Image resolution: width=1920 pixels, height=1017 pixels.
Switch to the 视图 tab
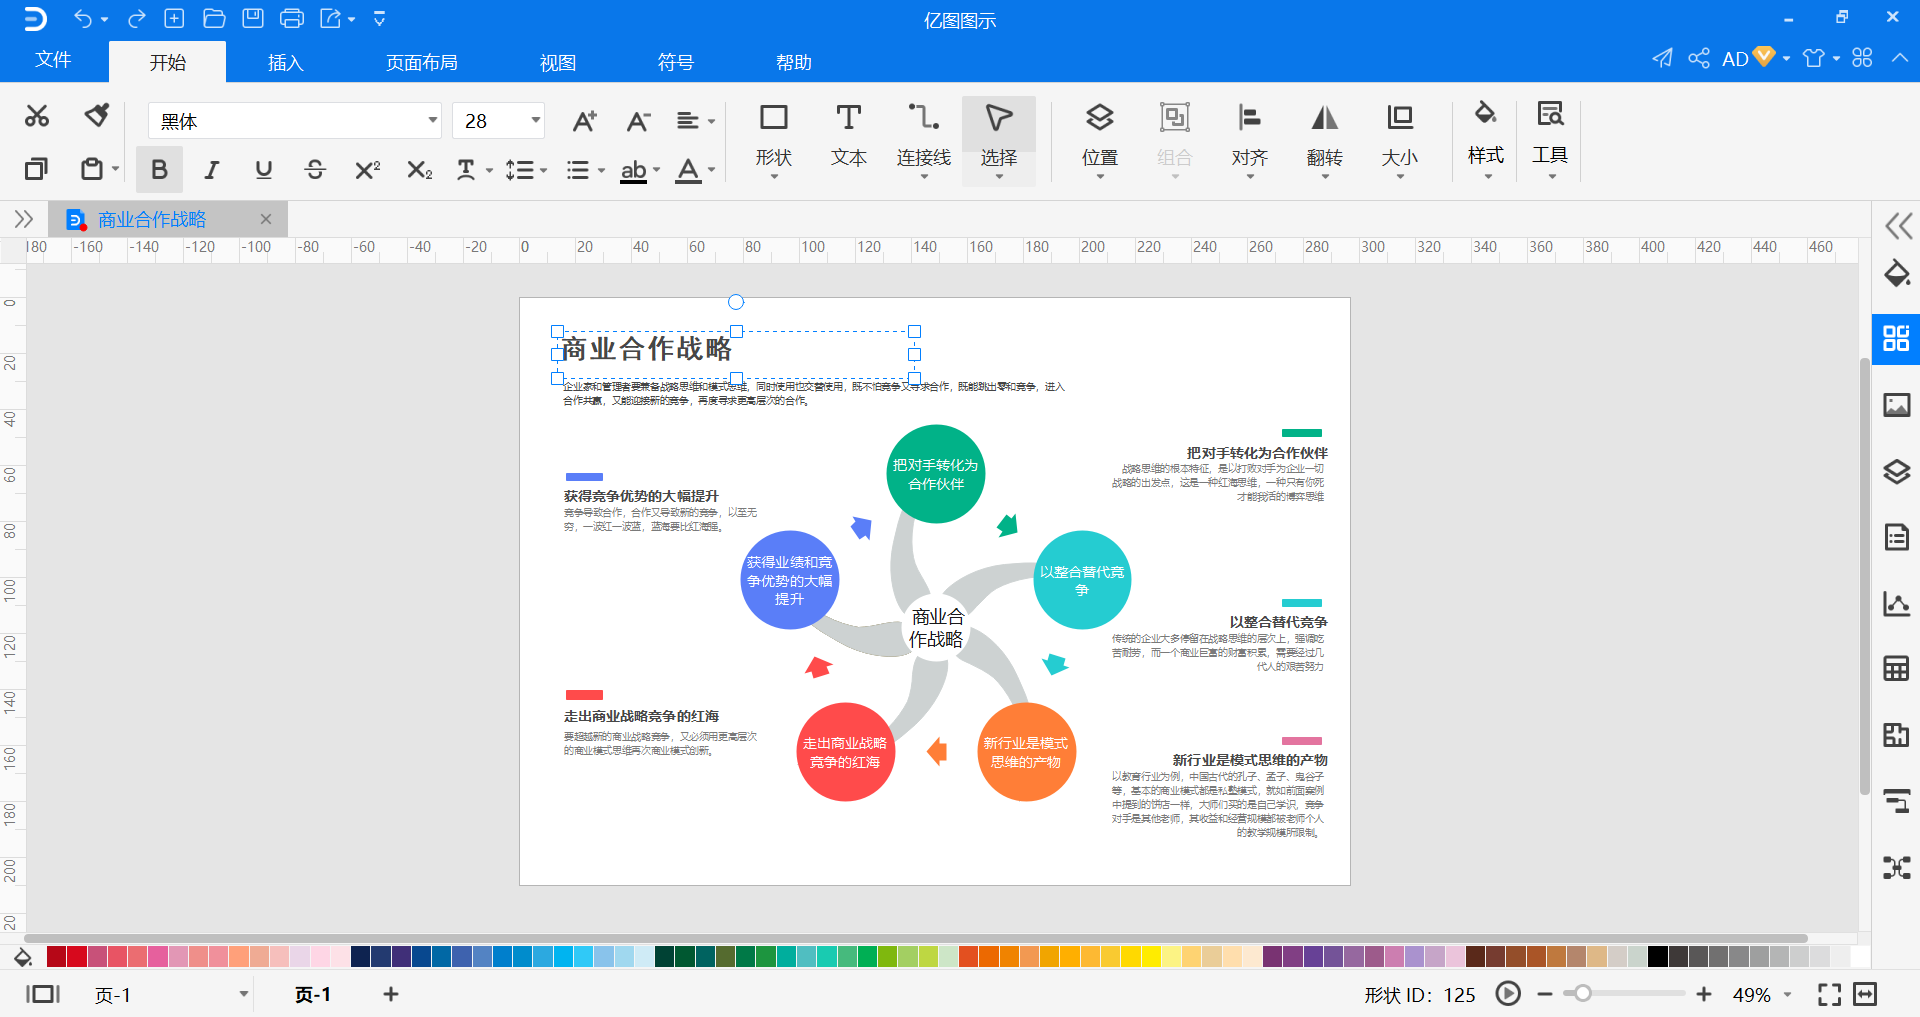(x=557, y=62)
